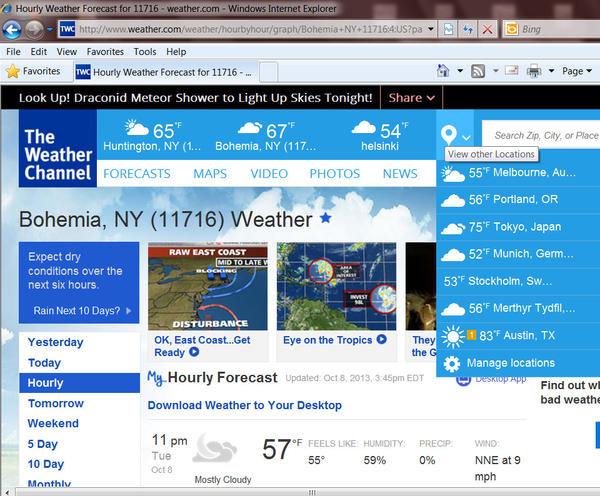Click Eye on the Tropics link
600x496 pixels.
point(334,340)
